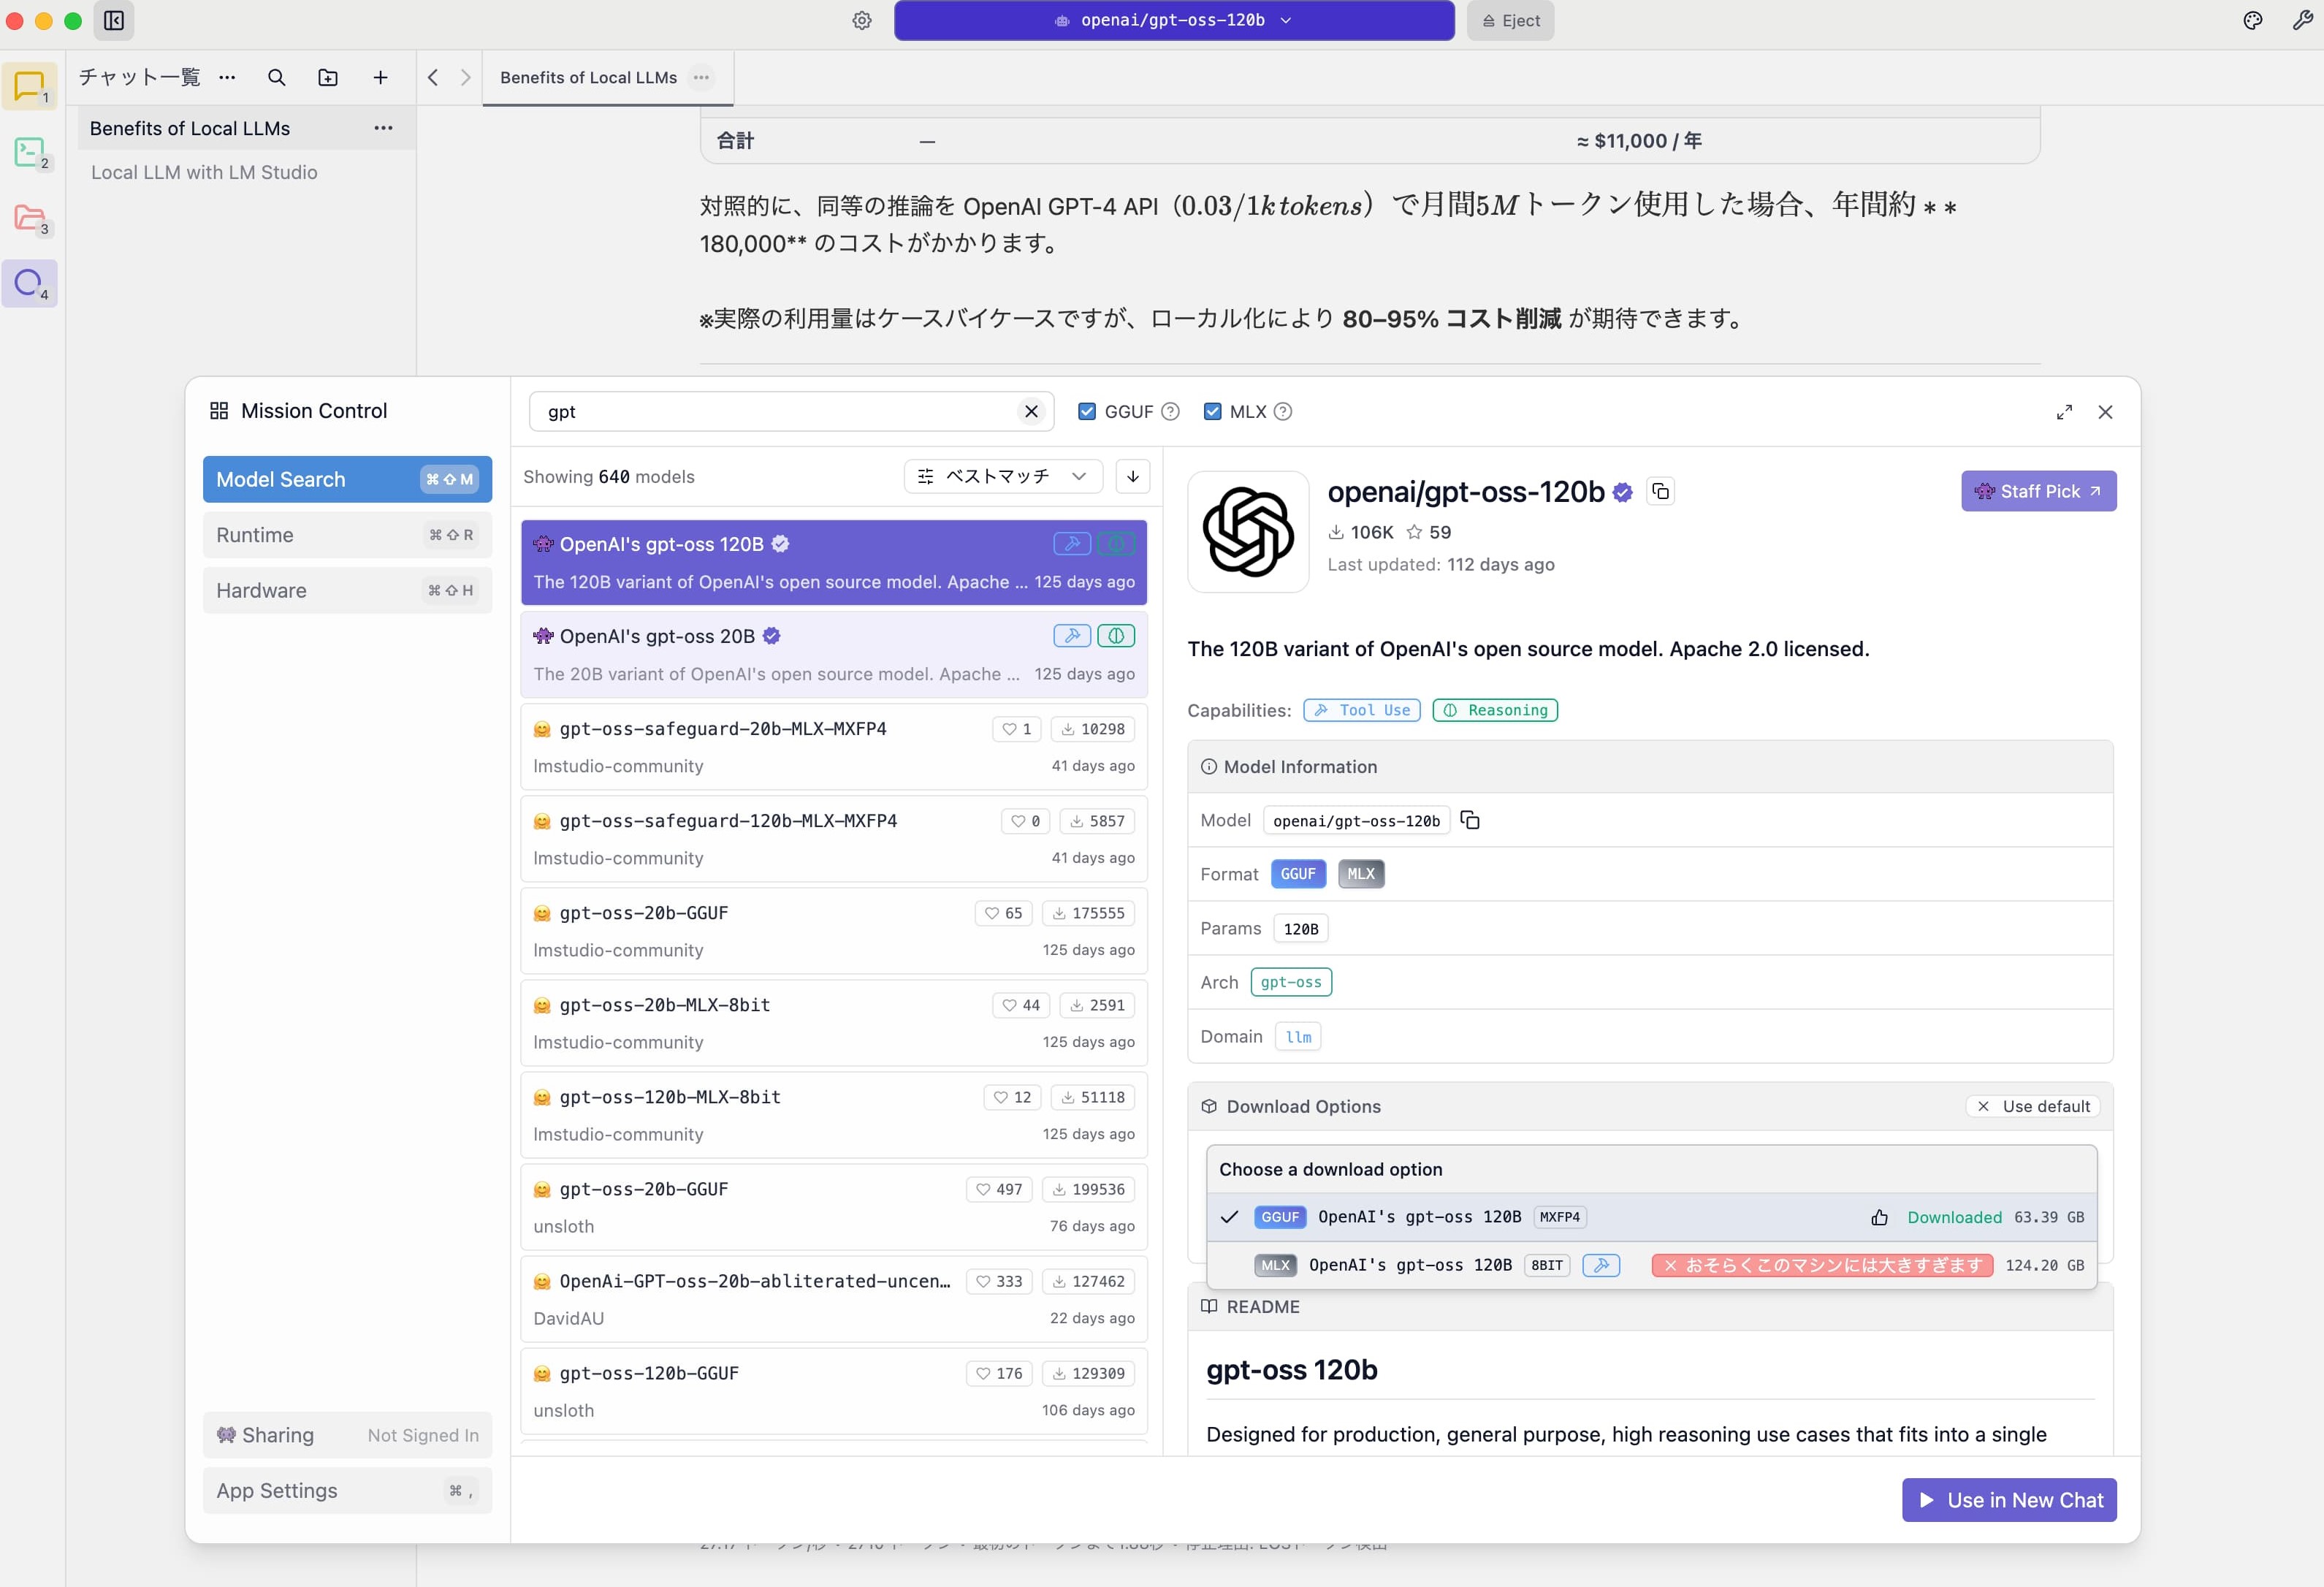Image resolution: width=2324 pixels, height=1587 pixels.
Task: Toggle sort direction arrow button
Action: [1132, 477]
